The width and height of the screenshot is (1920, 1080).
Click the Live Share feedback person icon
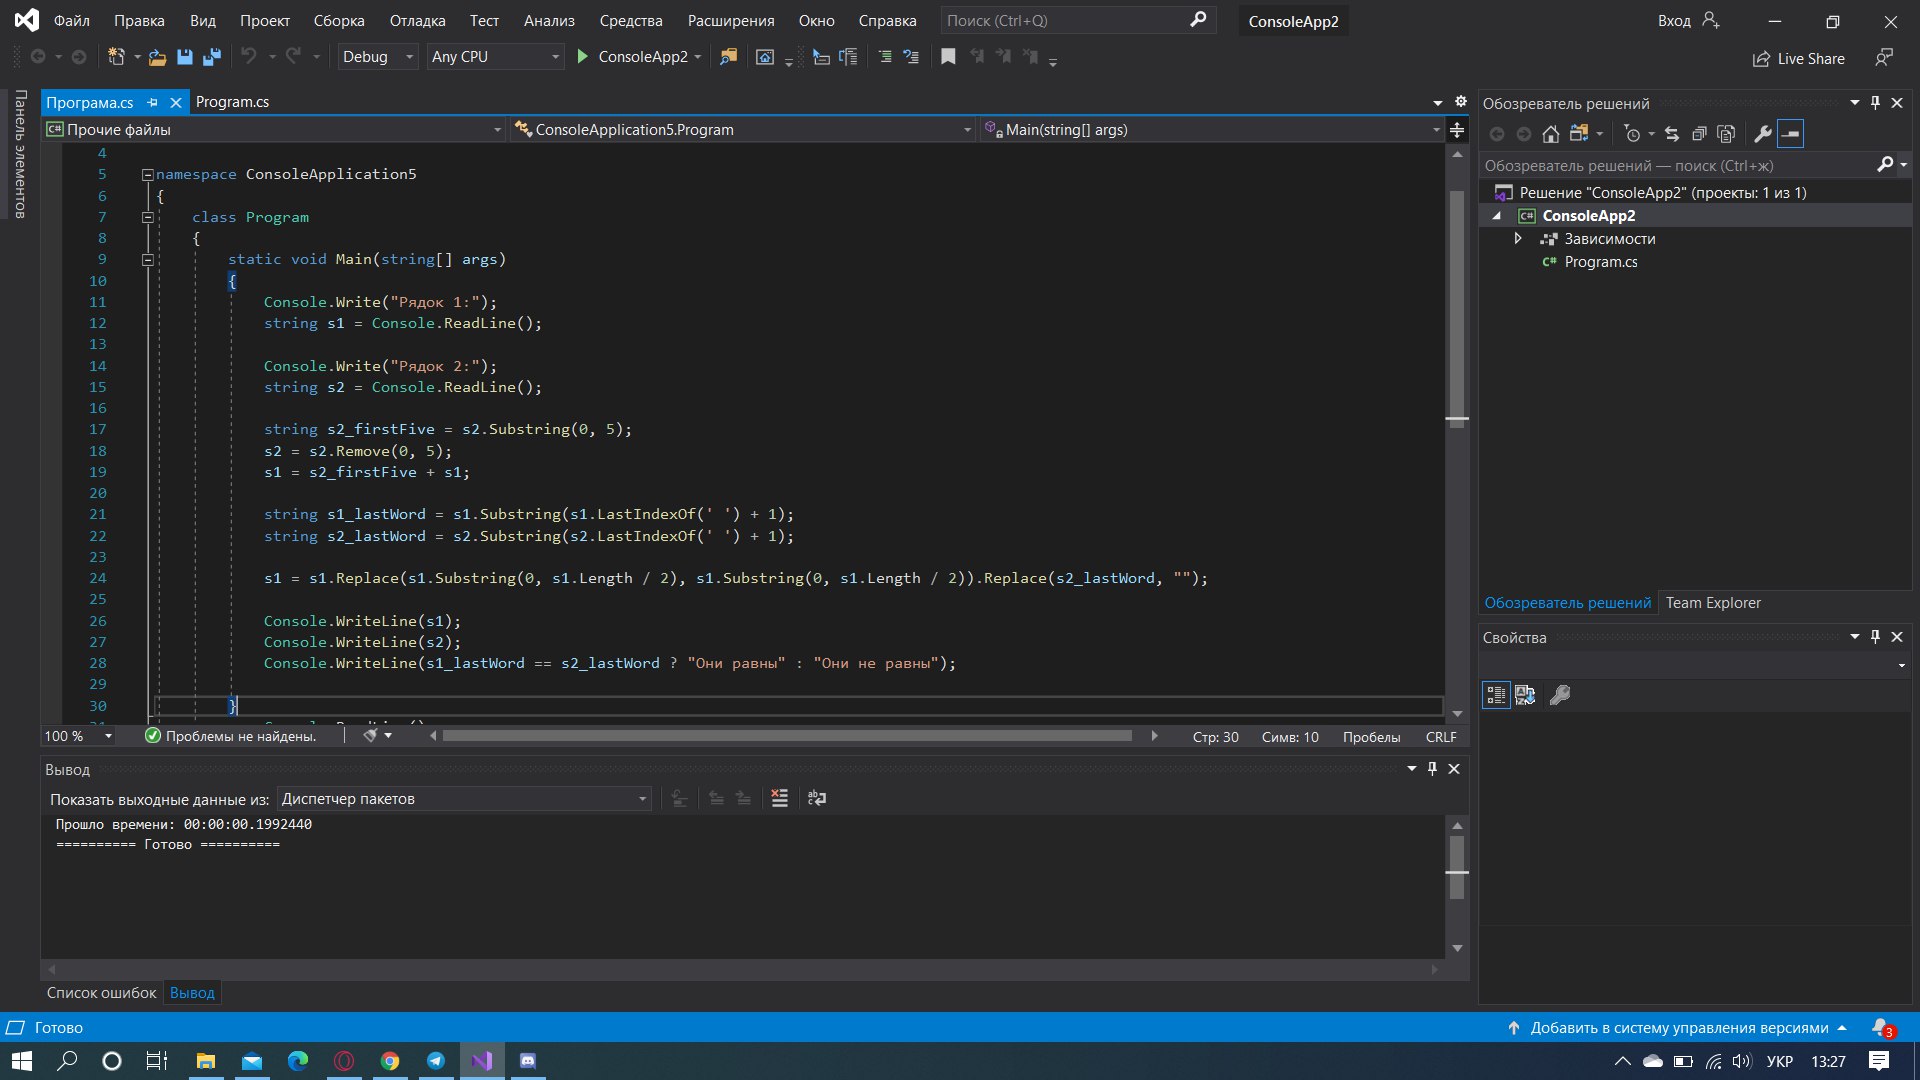tap(1883, 58)
